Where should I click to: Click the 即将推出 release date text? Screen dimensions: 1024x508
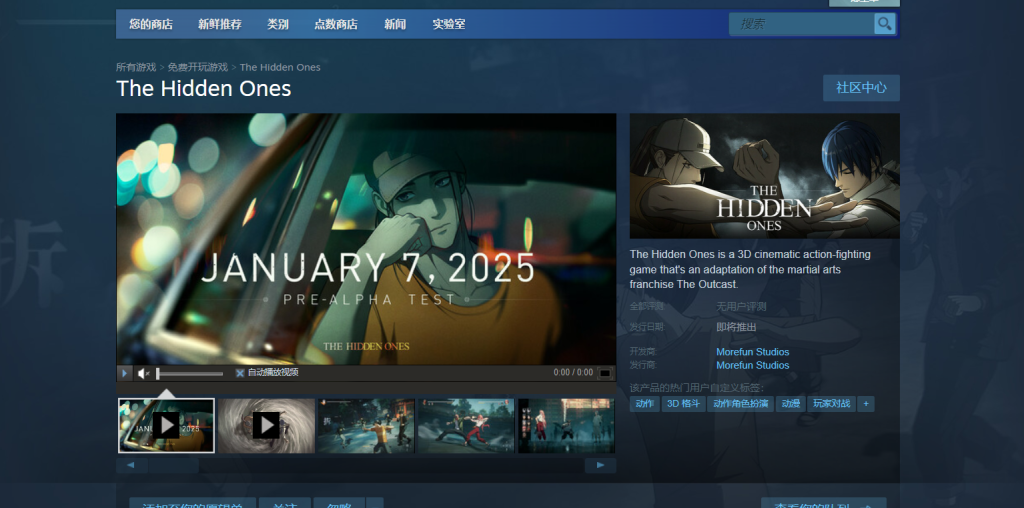(x=736, y=327)
